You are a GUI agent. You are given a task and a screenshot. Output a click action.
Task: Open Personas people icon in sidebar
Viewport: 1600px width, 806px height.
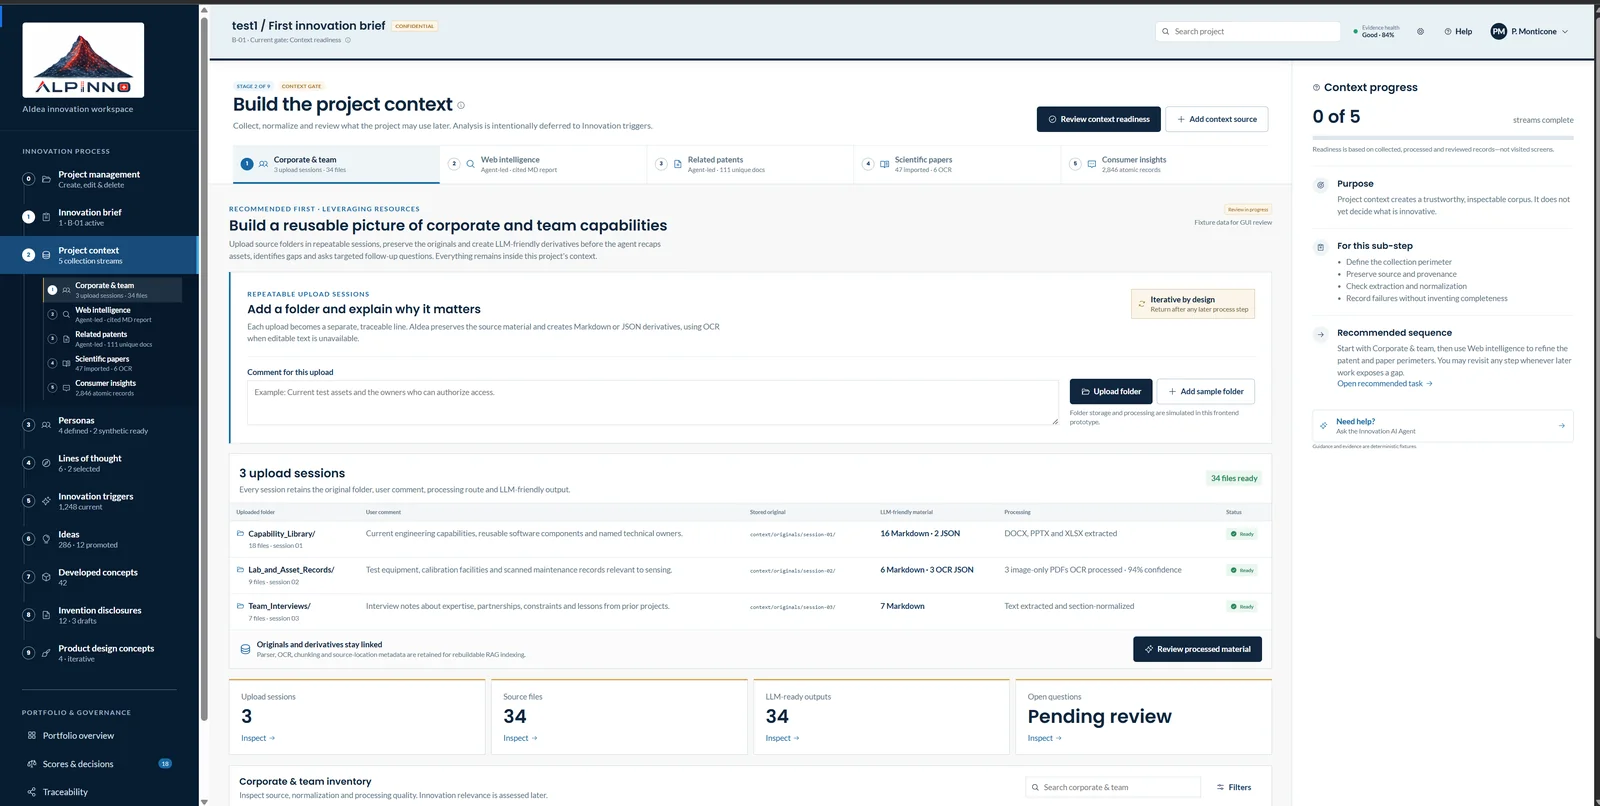pyautogui.click(x=46, y=425)
